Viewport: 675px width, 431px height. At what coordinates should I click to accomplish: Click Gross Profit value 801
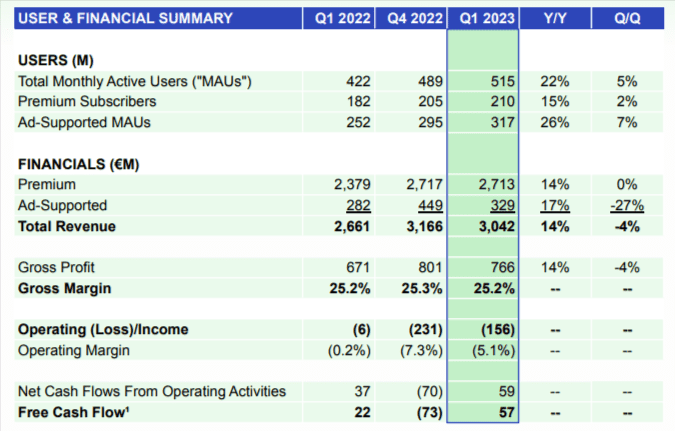pos(430,267)
